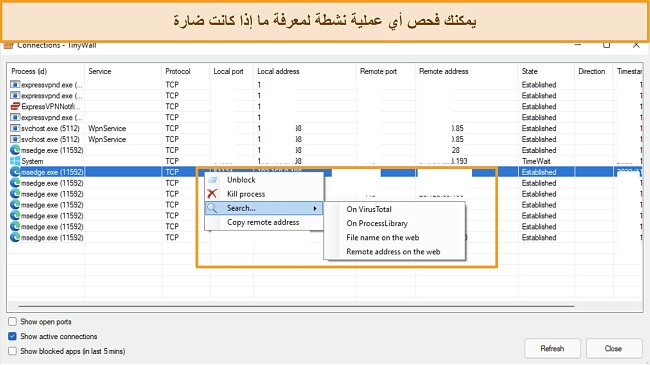Click the TimeWait state cell

tap(536, 161)
